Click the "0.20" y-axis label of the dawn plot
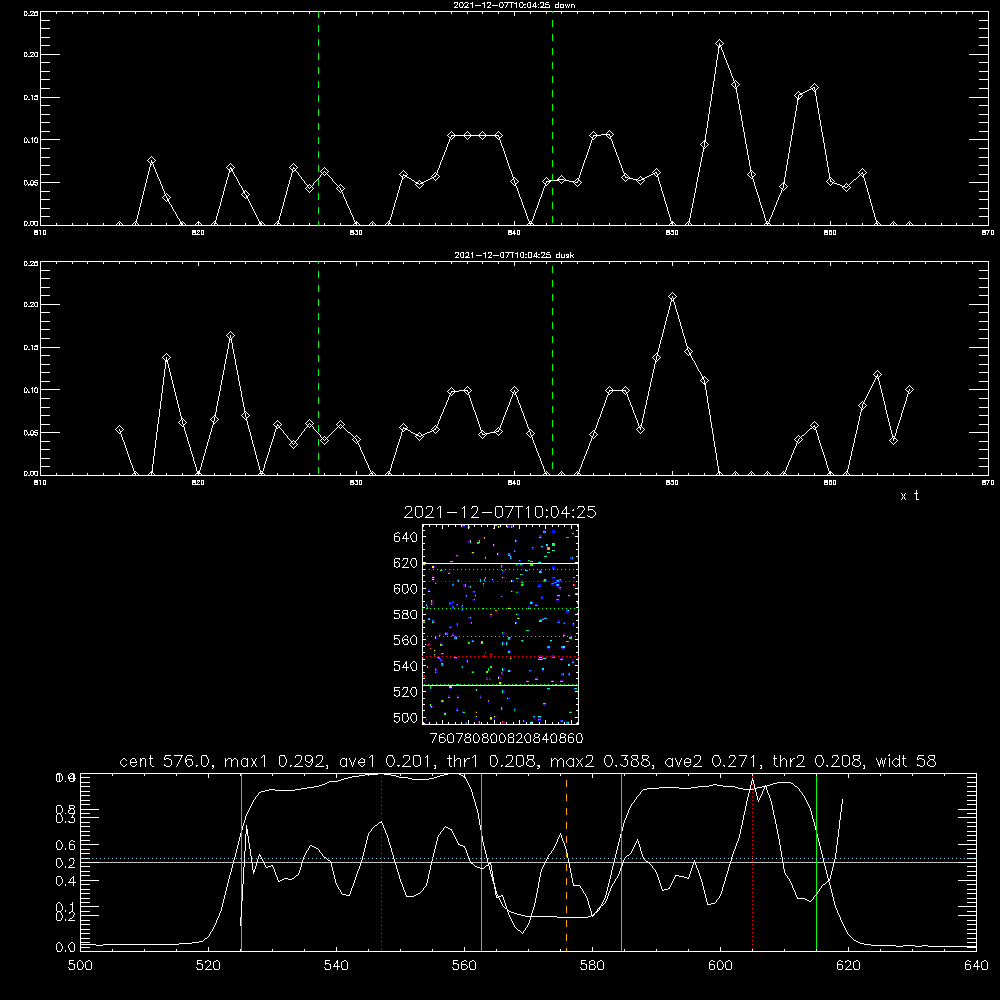The width and height of the screenshot is (1000, 1000). click(x=31, y=55)
